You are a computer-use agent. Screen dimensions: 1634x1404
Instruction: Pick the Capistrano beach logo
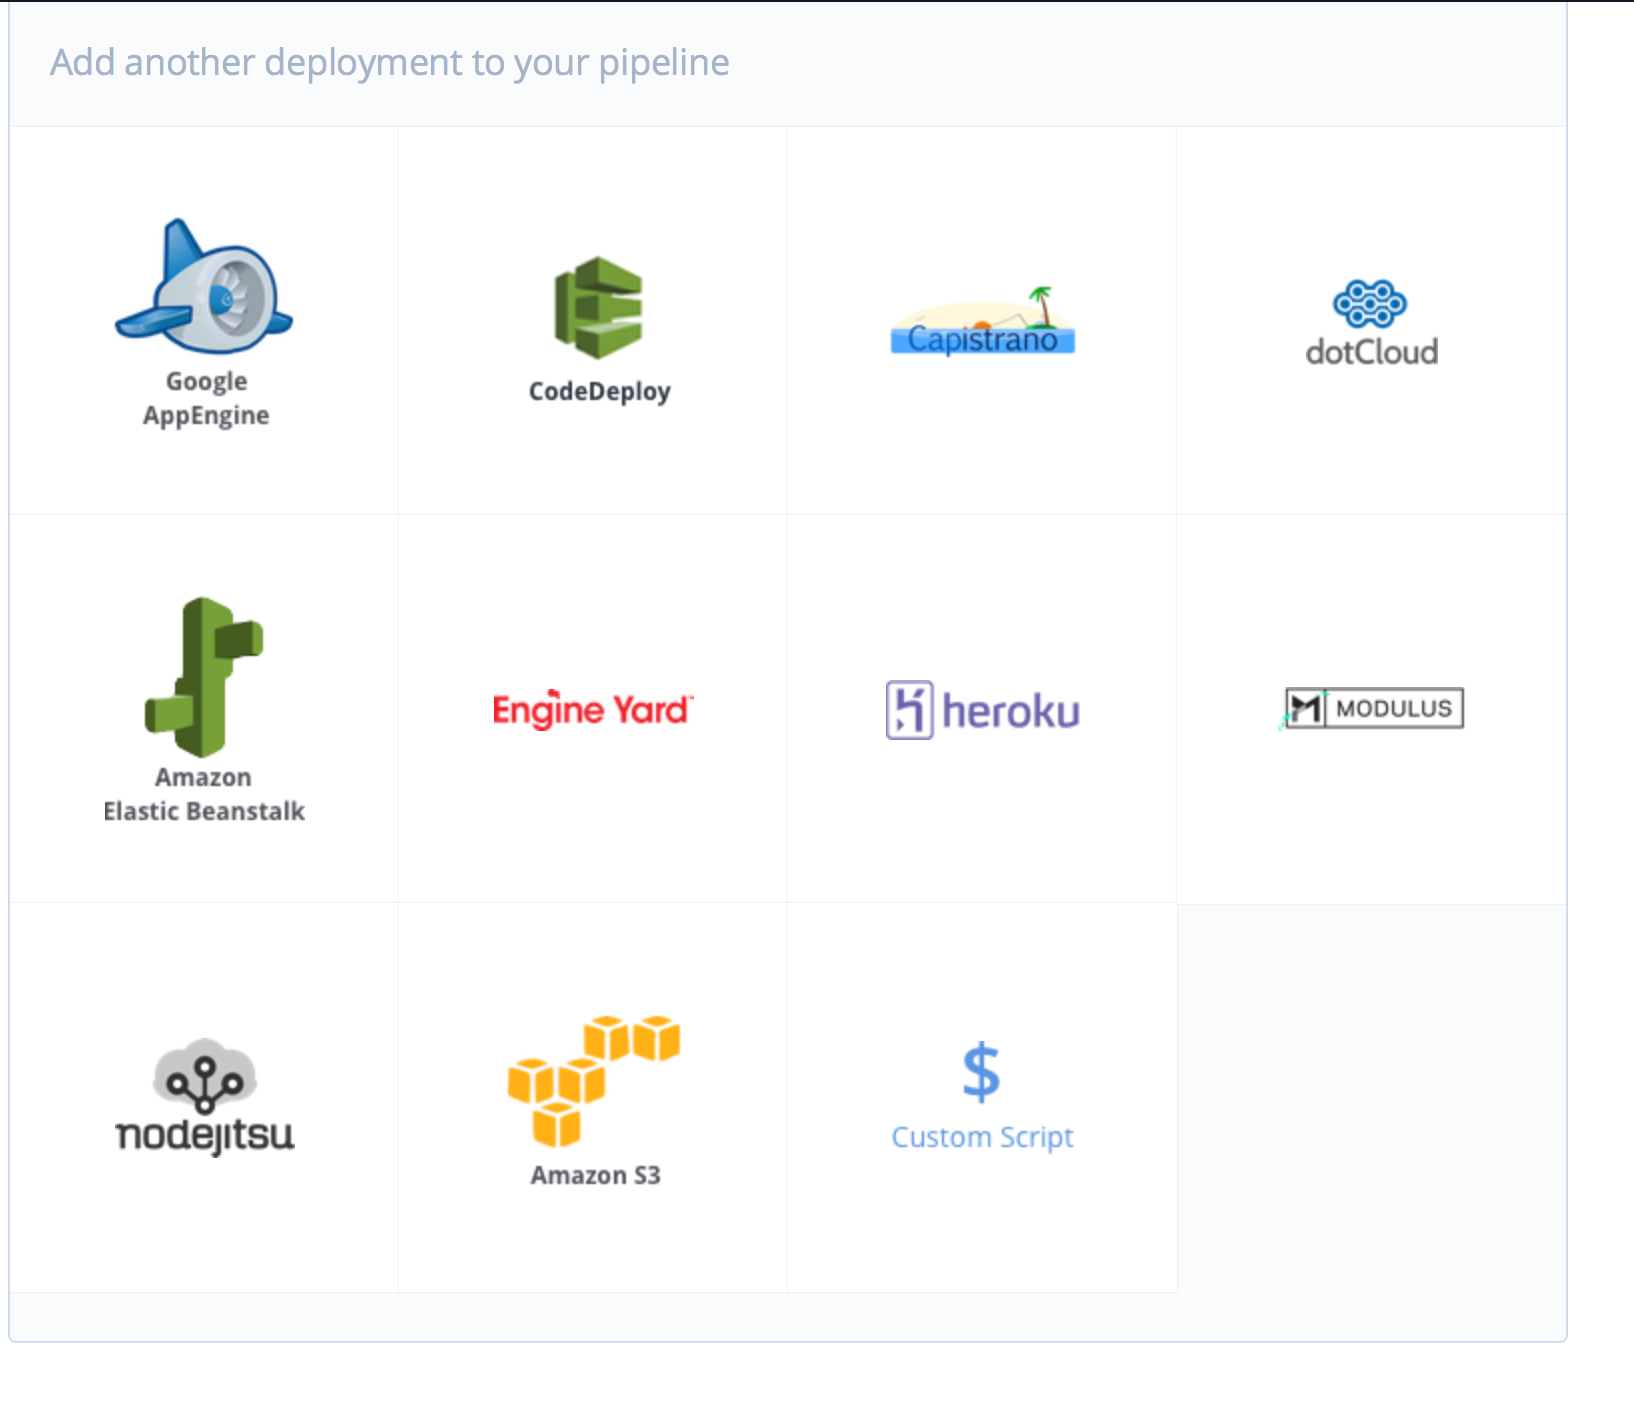982,321
